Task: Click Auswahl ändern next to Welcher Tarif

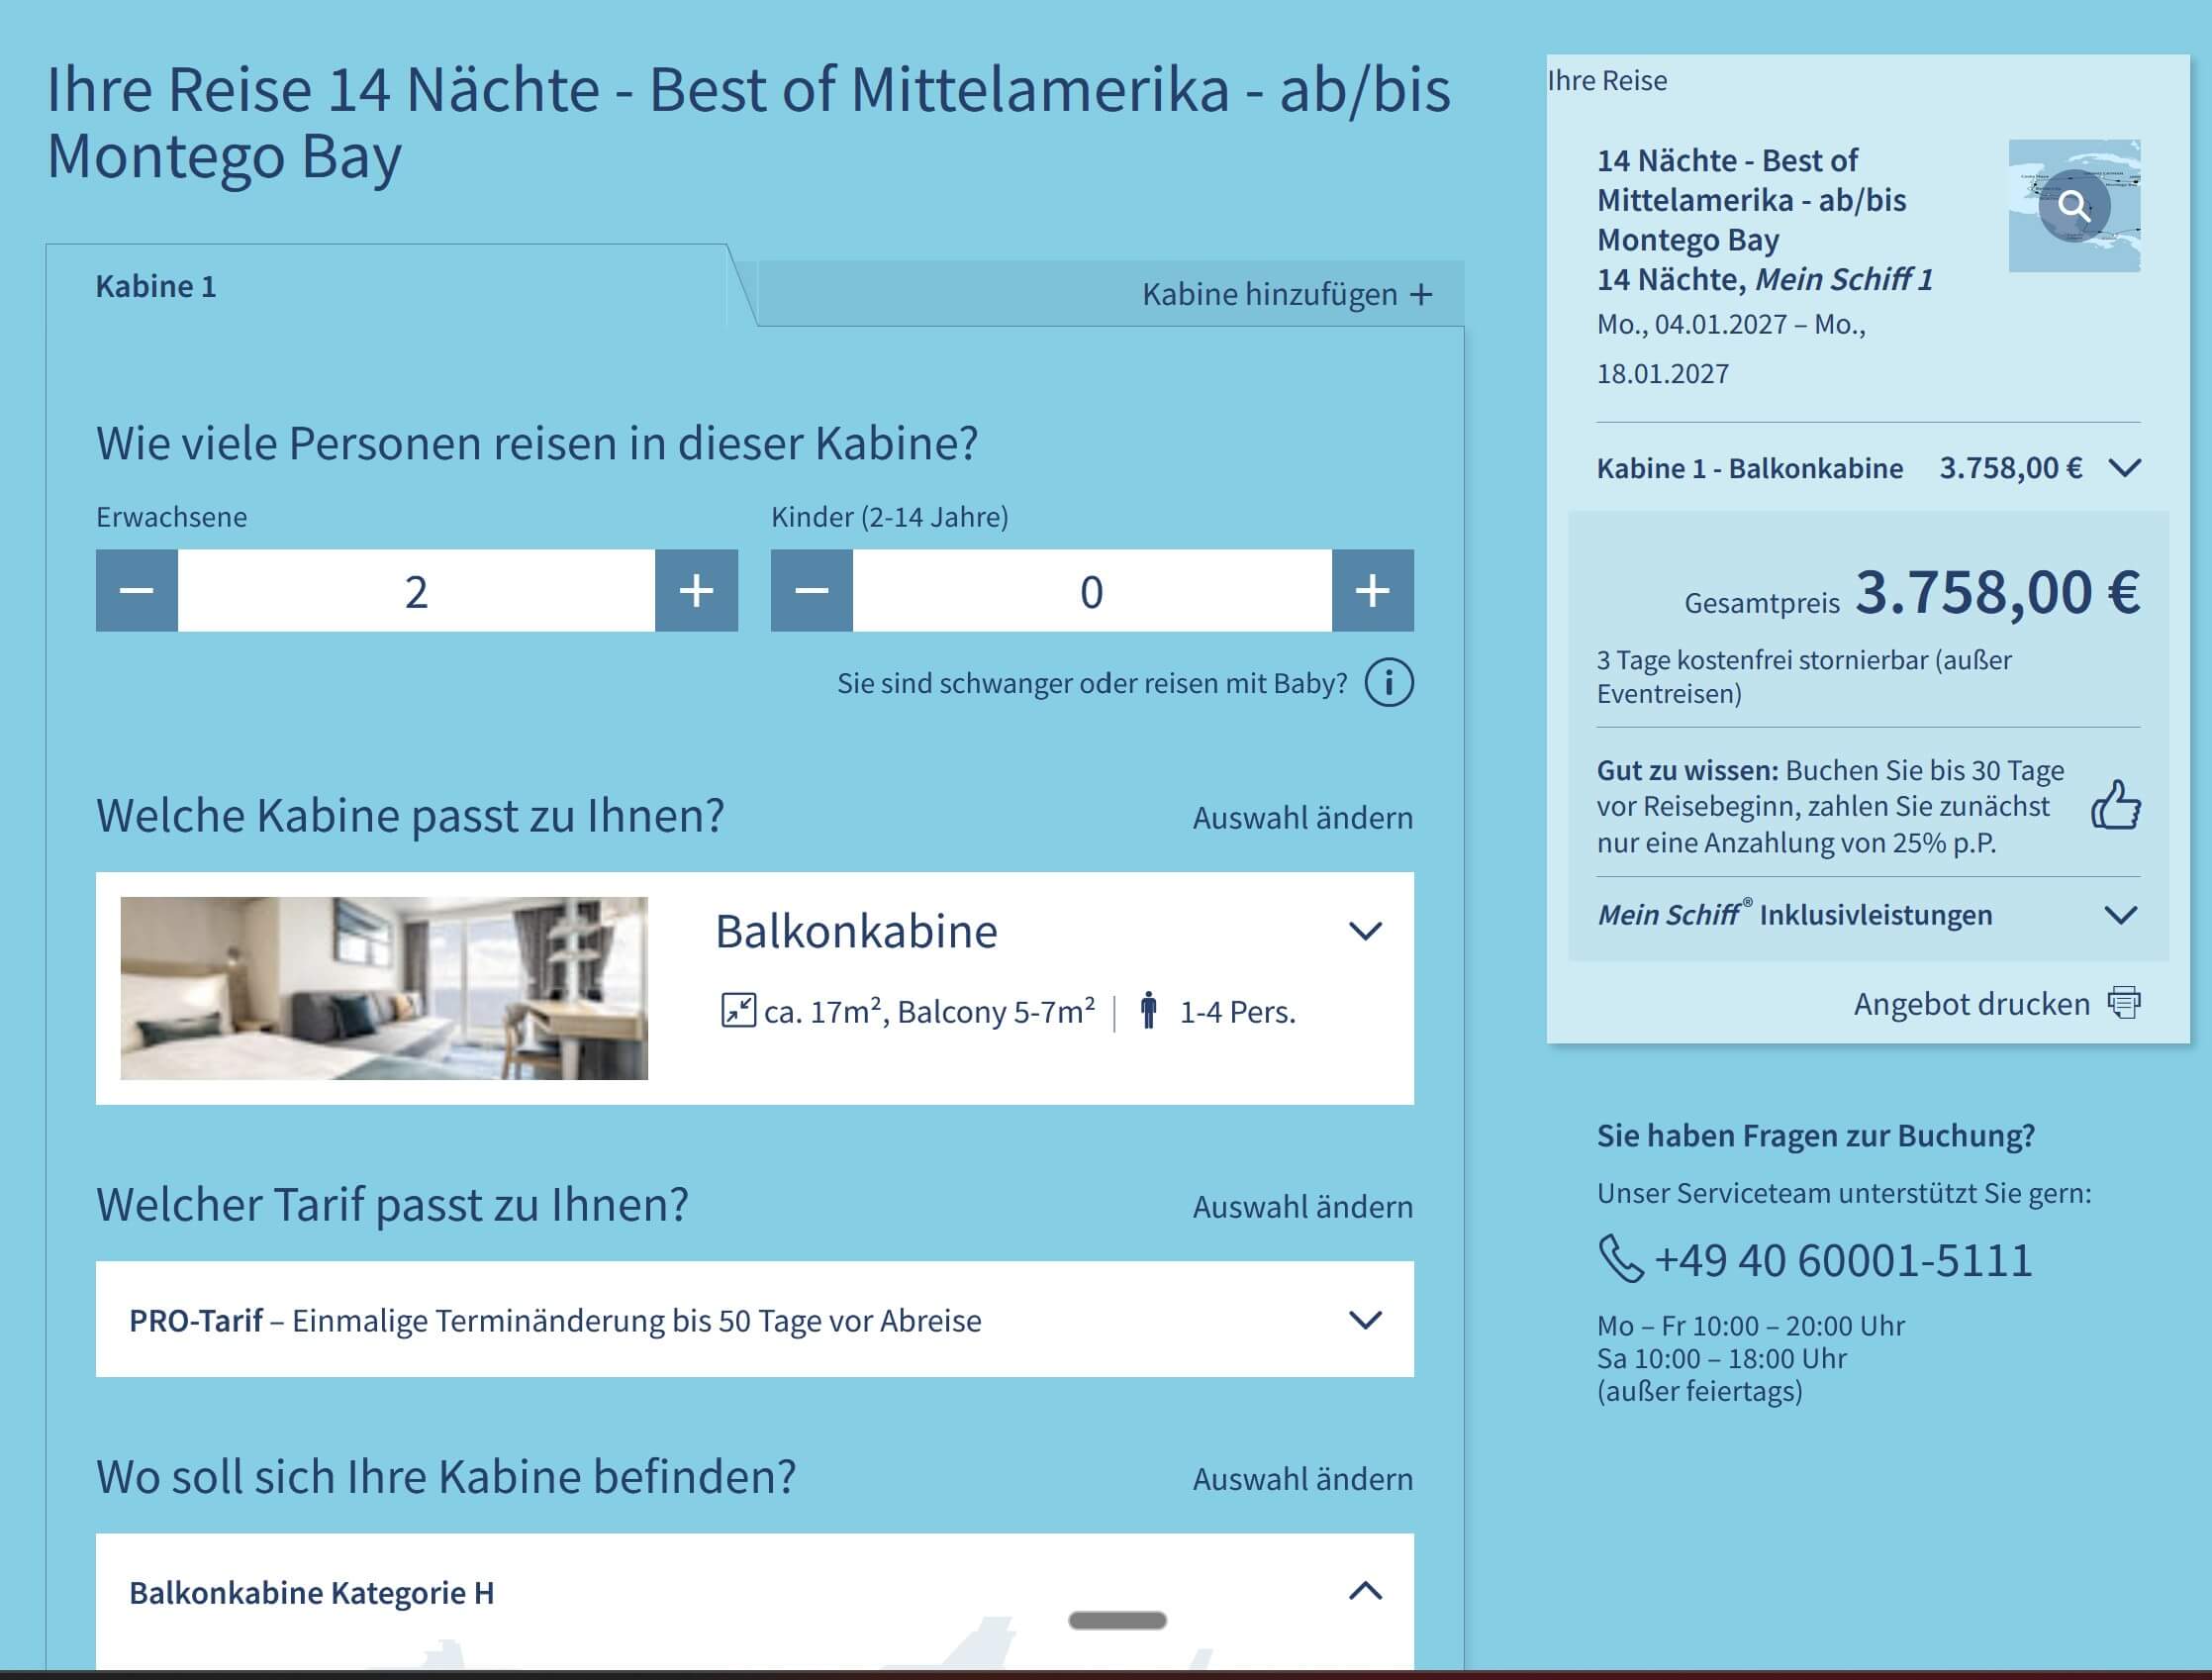Action: coord(1302,1207)
